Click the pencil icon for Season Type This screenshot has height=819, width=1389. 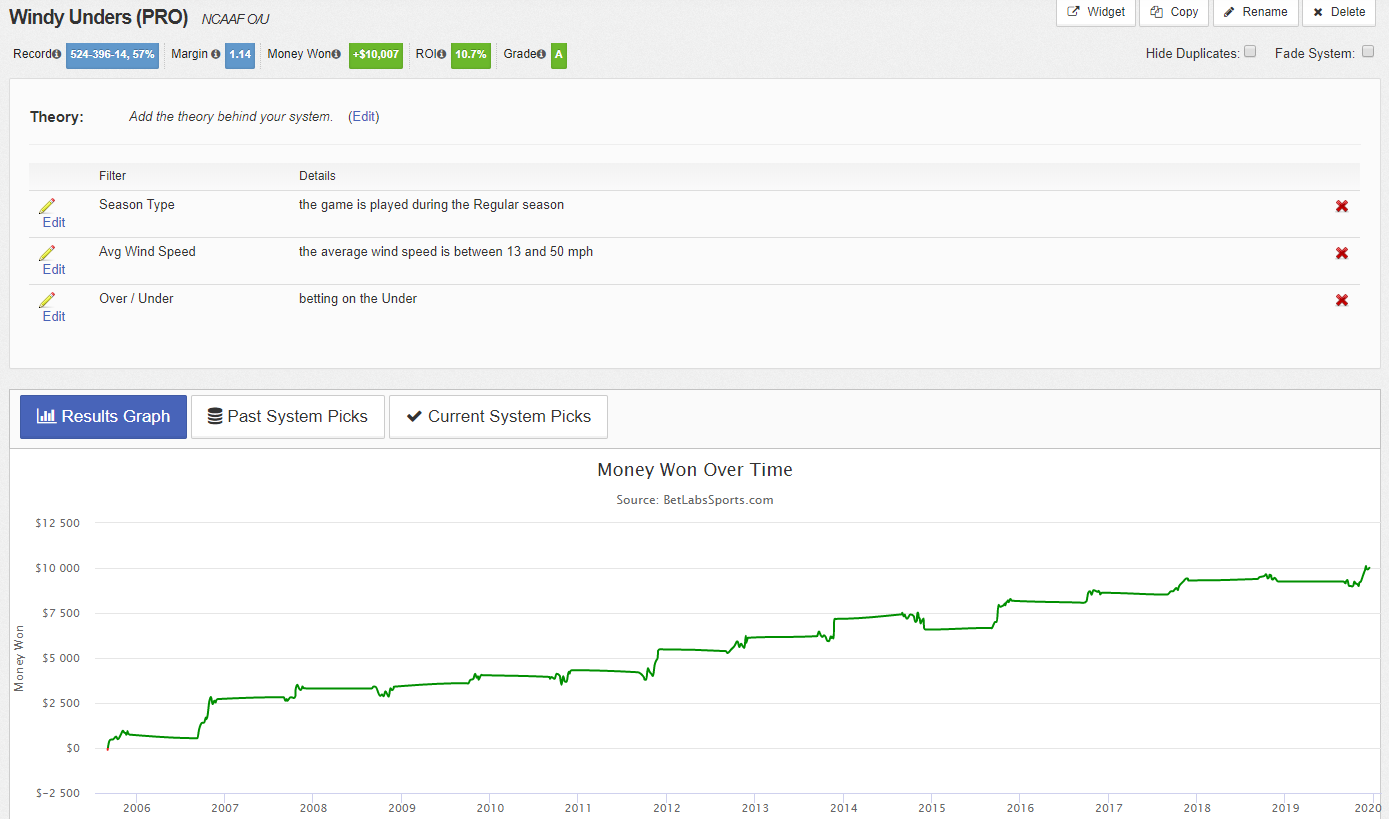click(47, 206)
